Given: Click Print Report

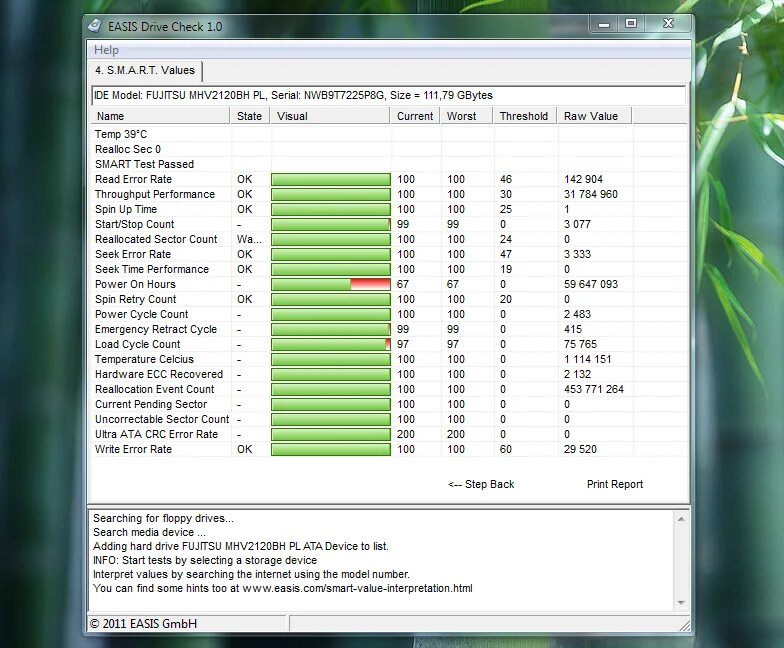Looking at the screenshot, I should point(614,484).
